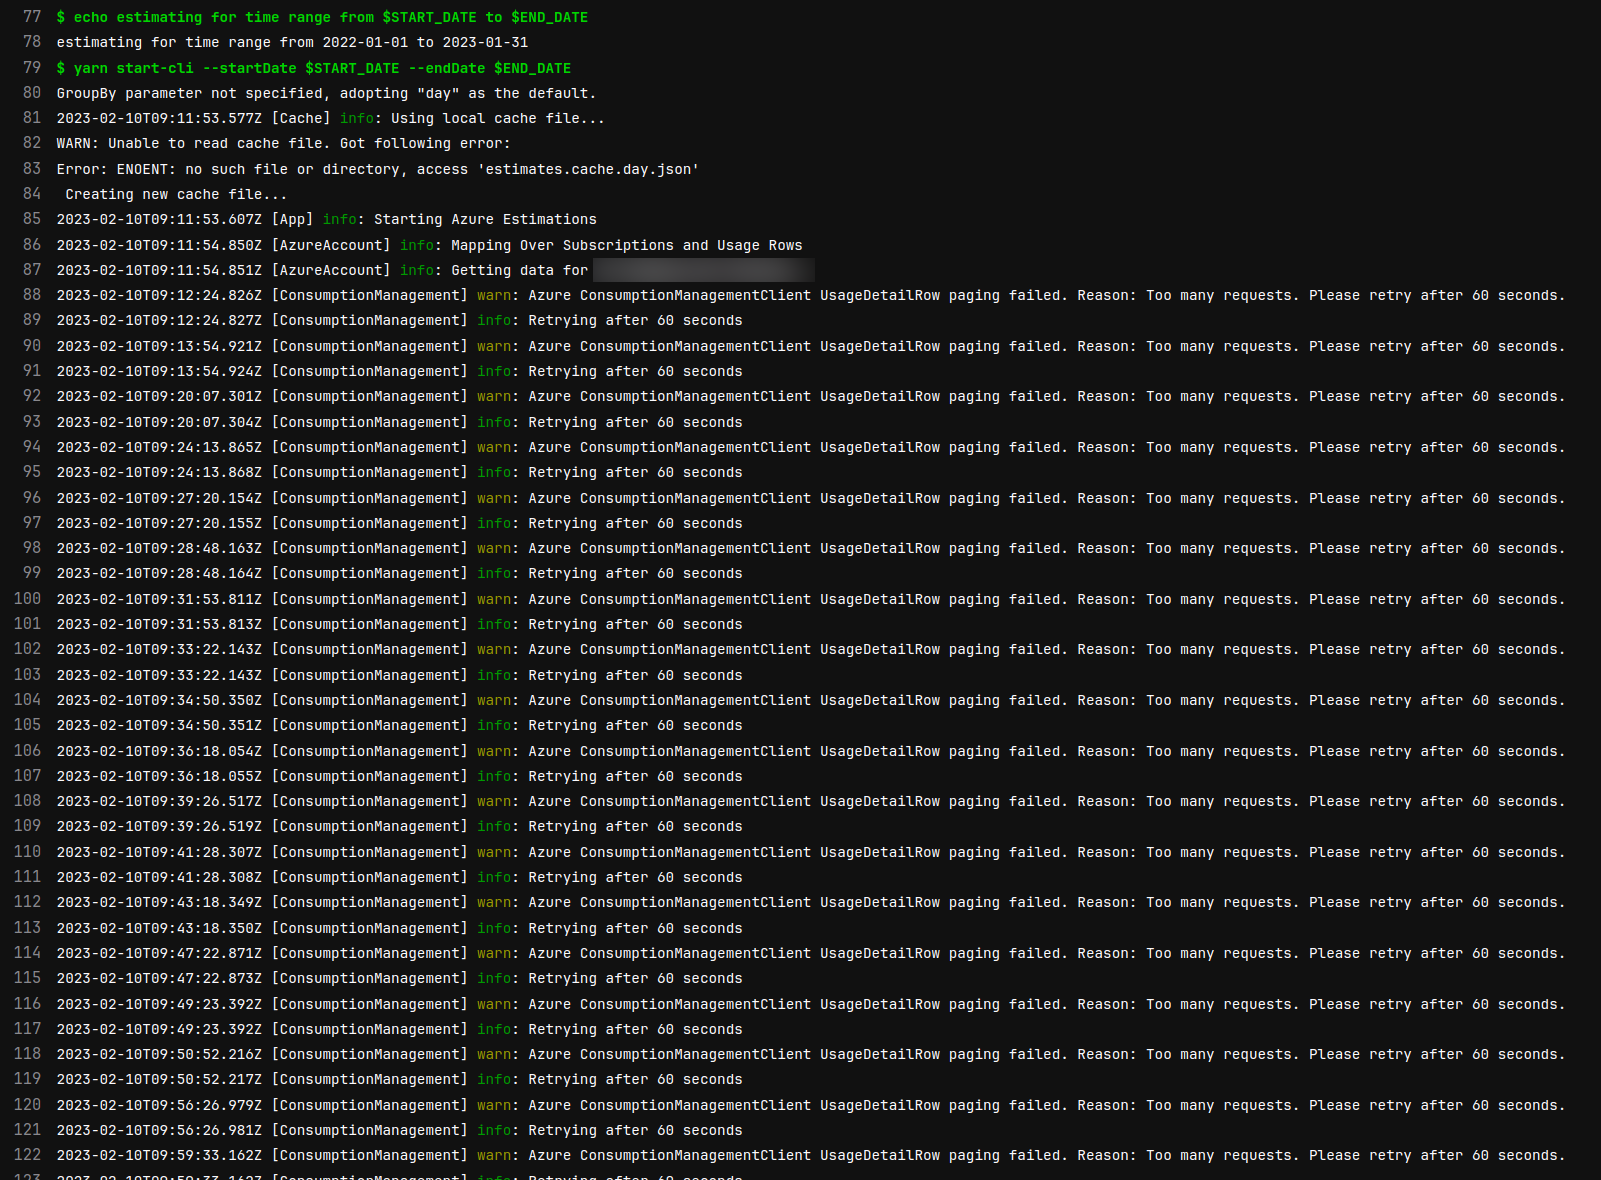The image size is (1601, 1180).
Task: Click 'WARN: Unable to read cache file' line
Action: coord(283,143)
